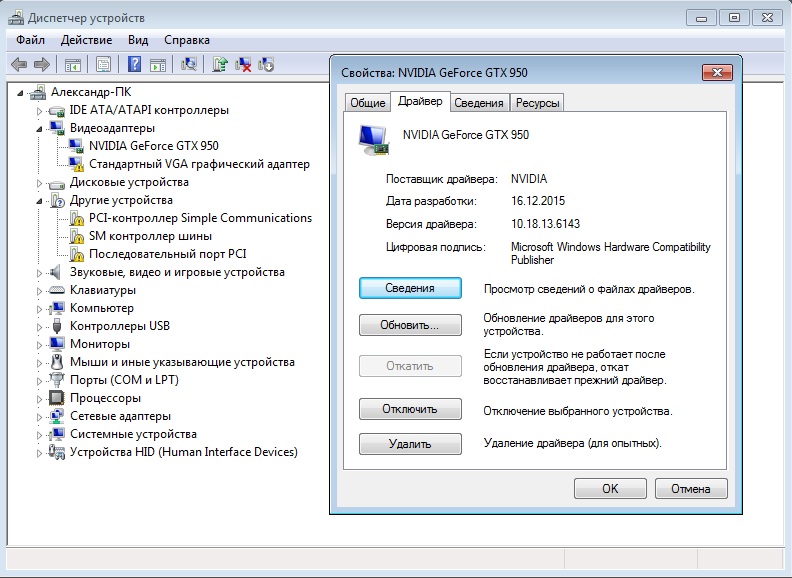Click the blue Help question mark icon

pyautogui.click(x=134, y=64)
